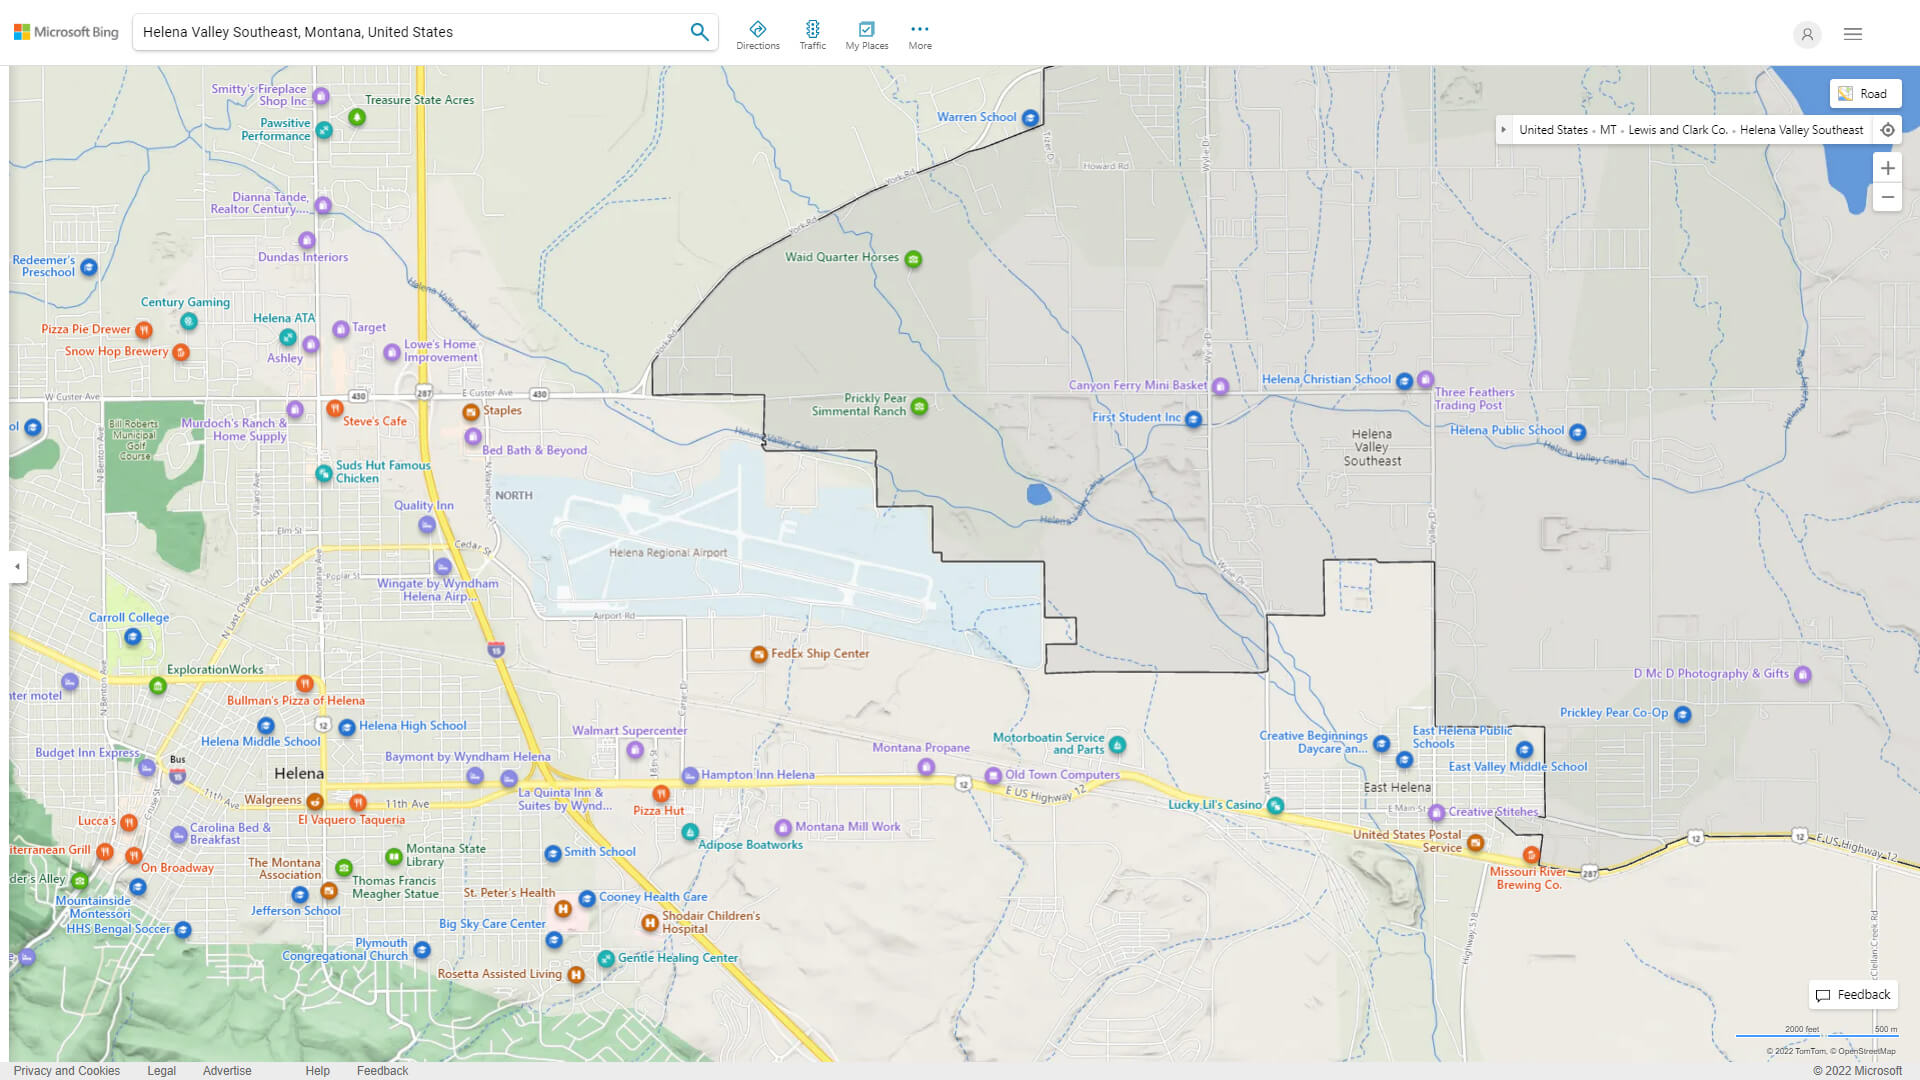
Task: Zoom out on the map
Action: click(1887, 197)
